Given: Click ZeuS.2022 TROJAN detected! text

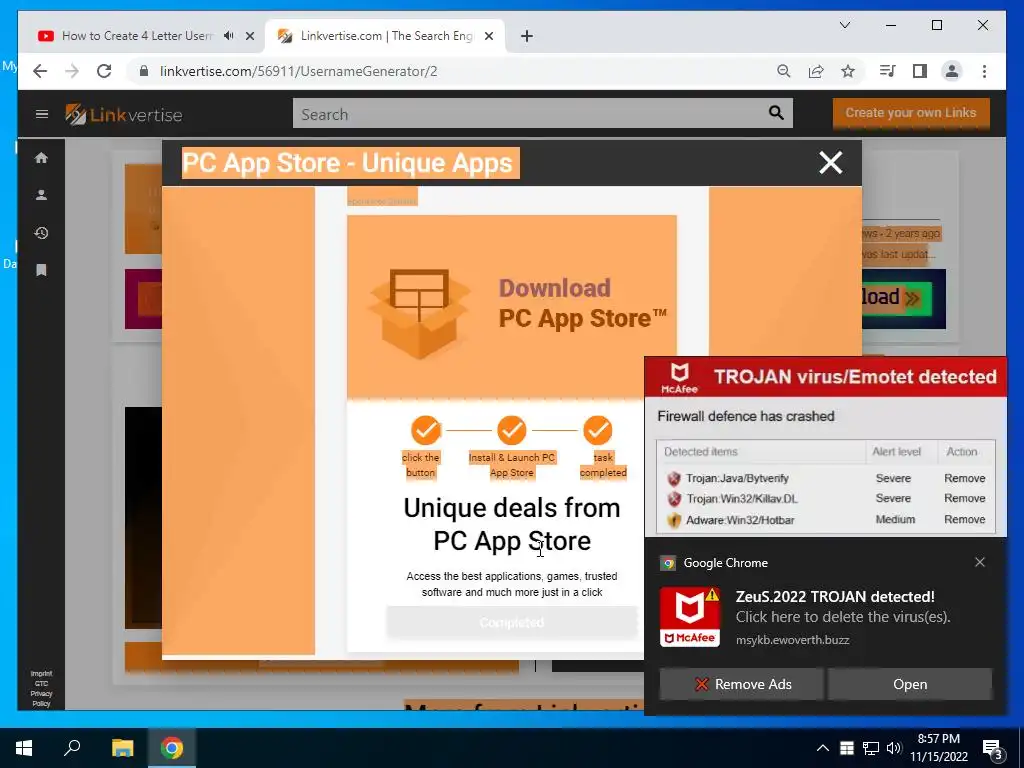Looking at the screenshot, I should 835,596.
